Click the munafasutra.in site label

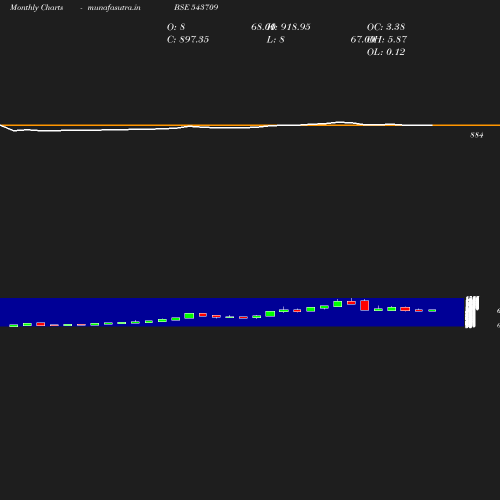point(114,7)
